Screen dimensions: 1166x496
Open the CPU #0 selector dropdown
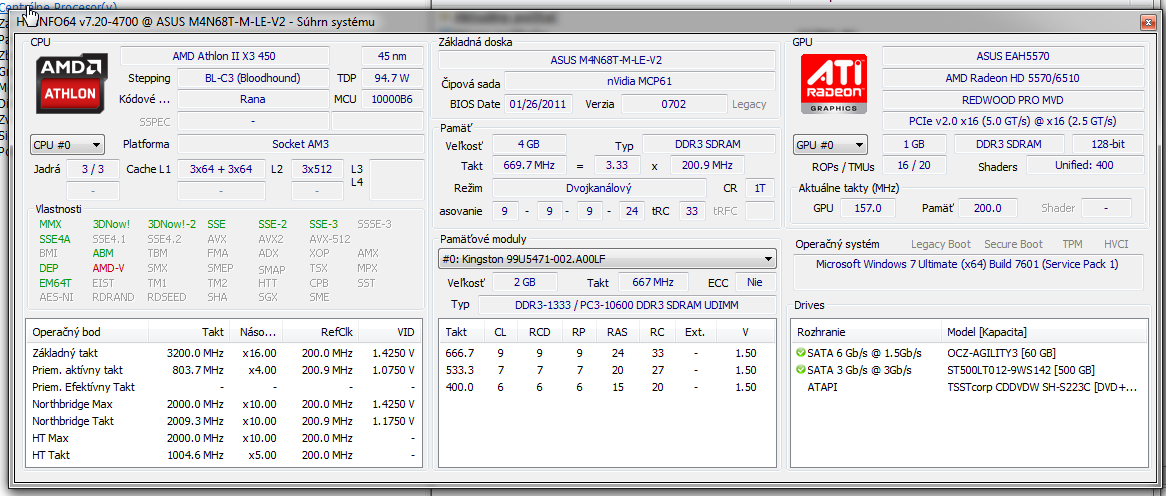point(68,145)
